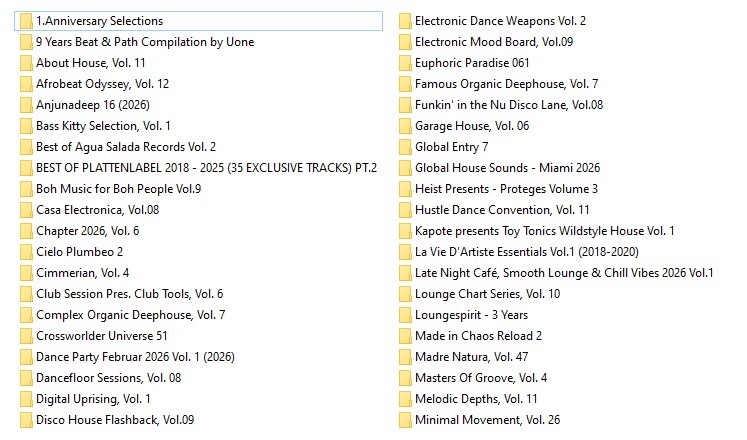
Task: Click folder icon next to Anjunadeep 16 (2026)
Action: click(x=26, y=105)
